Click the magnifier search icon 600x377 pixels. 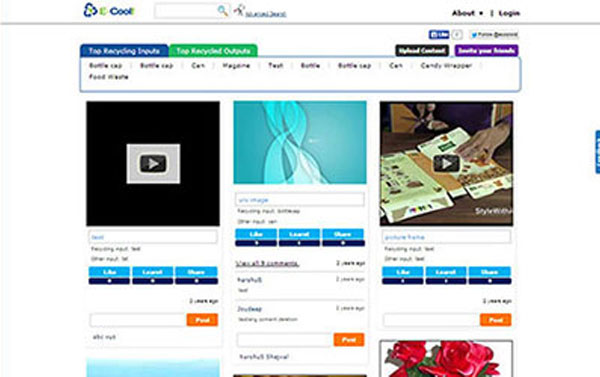point(222,11)
